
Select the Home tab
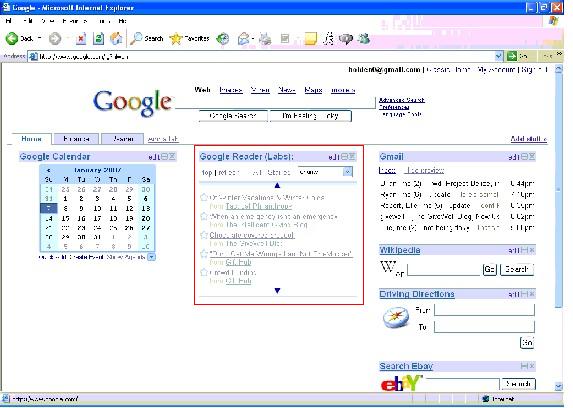[32, 139]
